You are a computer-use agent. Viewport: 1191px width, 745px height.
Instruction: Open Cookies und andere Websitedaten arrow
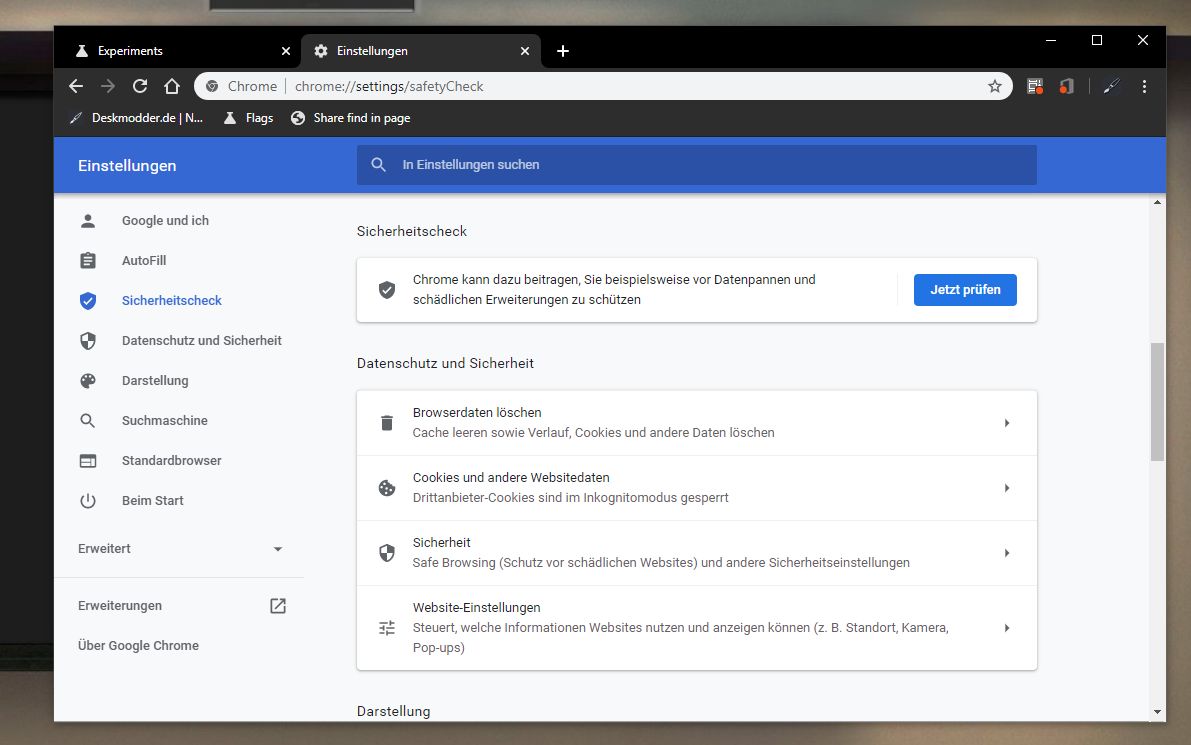click(x=1006, y=488)
